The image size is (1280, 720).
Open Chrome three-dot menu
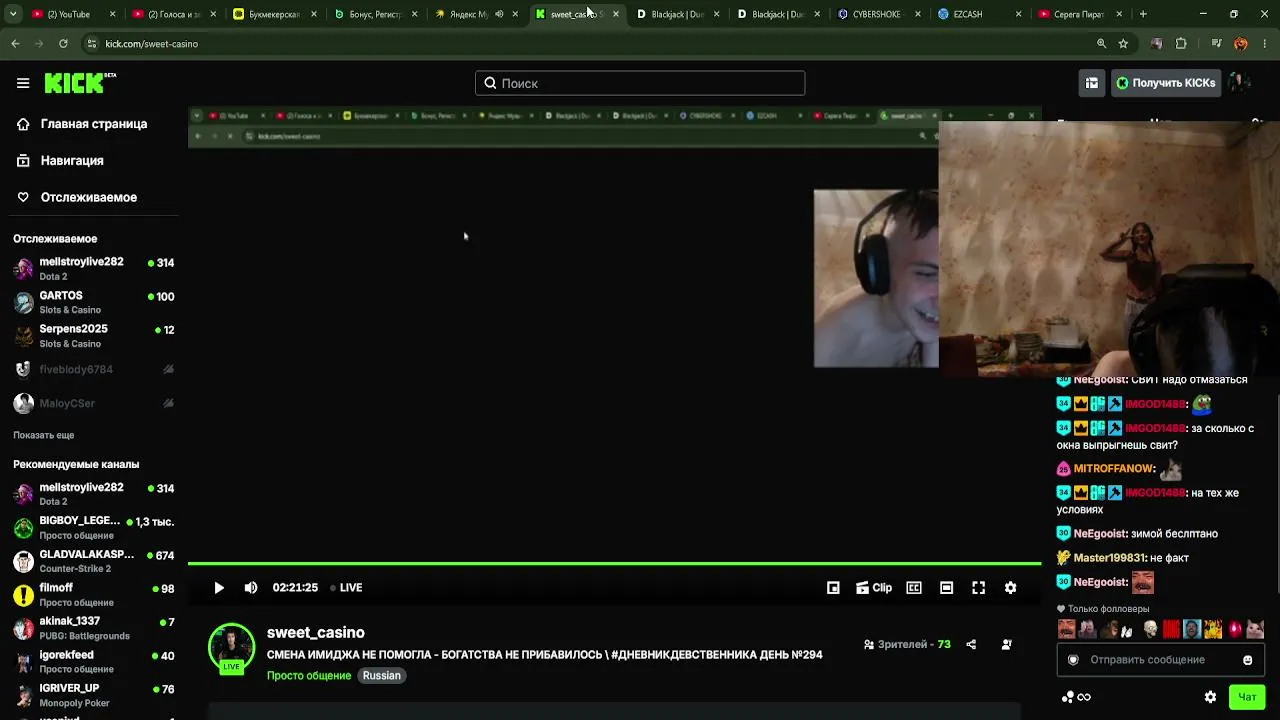point(1263,44)
